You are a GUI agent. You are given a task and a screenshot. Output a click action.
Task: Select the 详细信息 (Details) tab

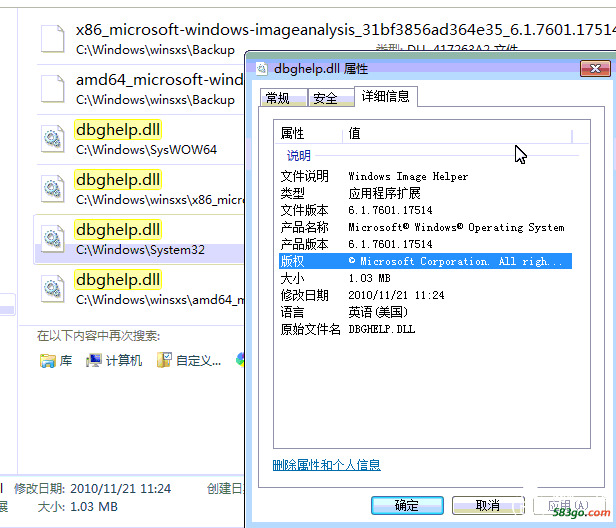point(386,97)
